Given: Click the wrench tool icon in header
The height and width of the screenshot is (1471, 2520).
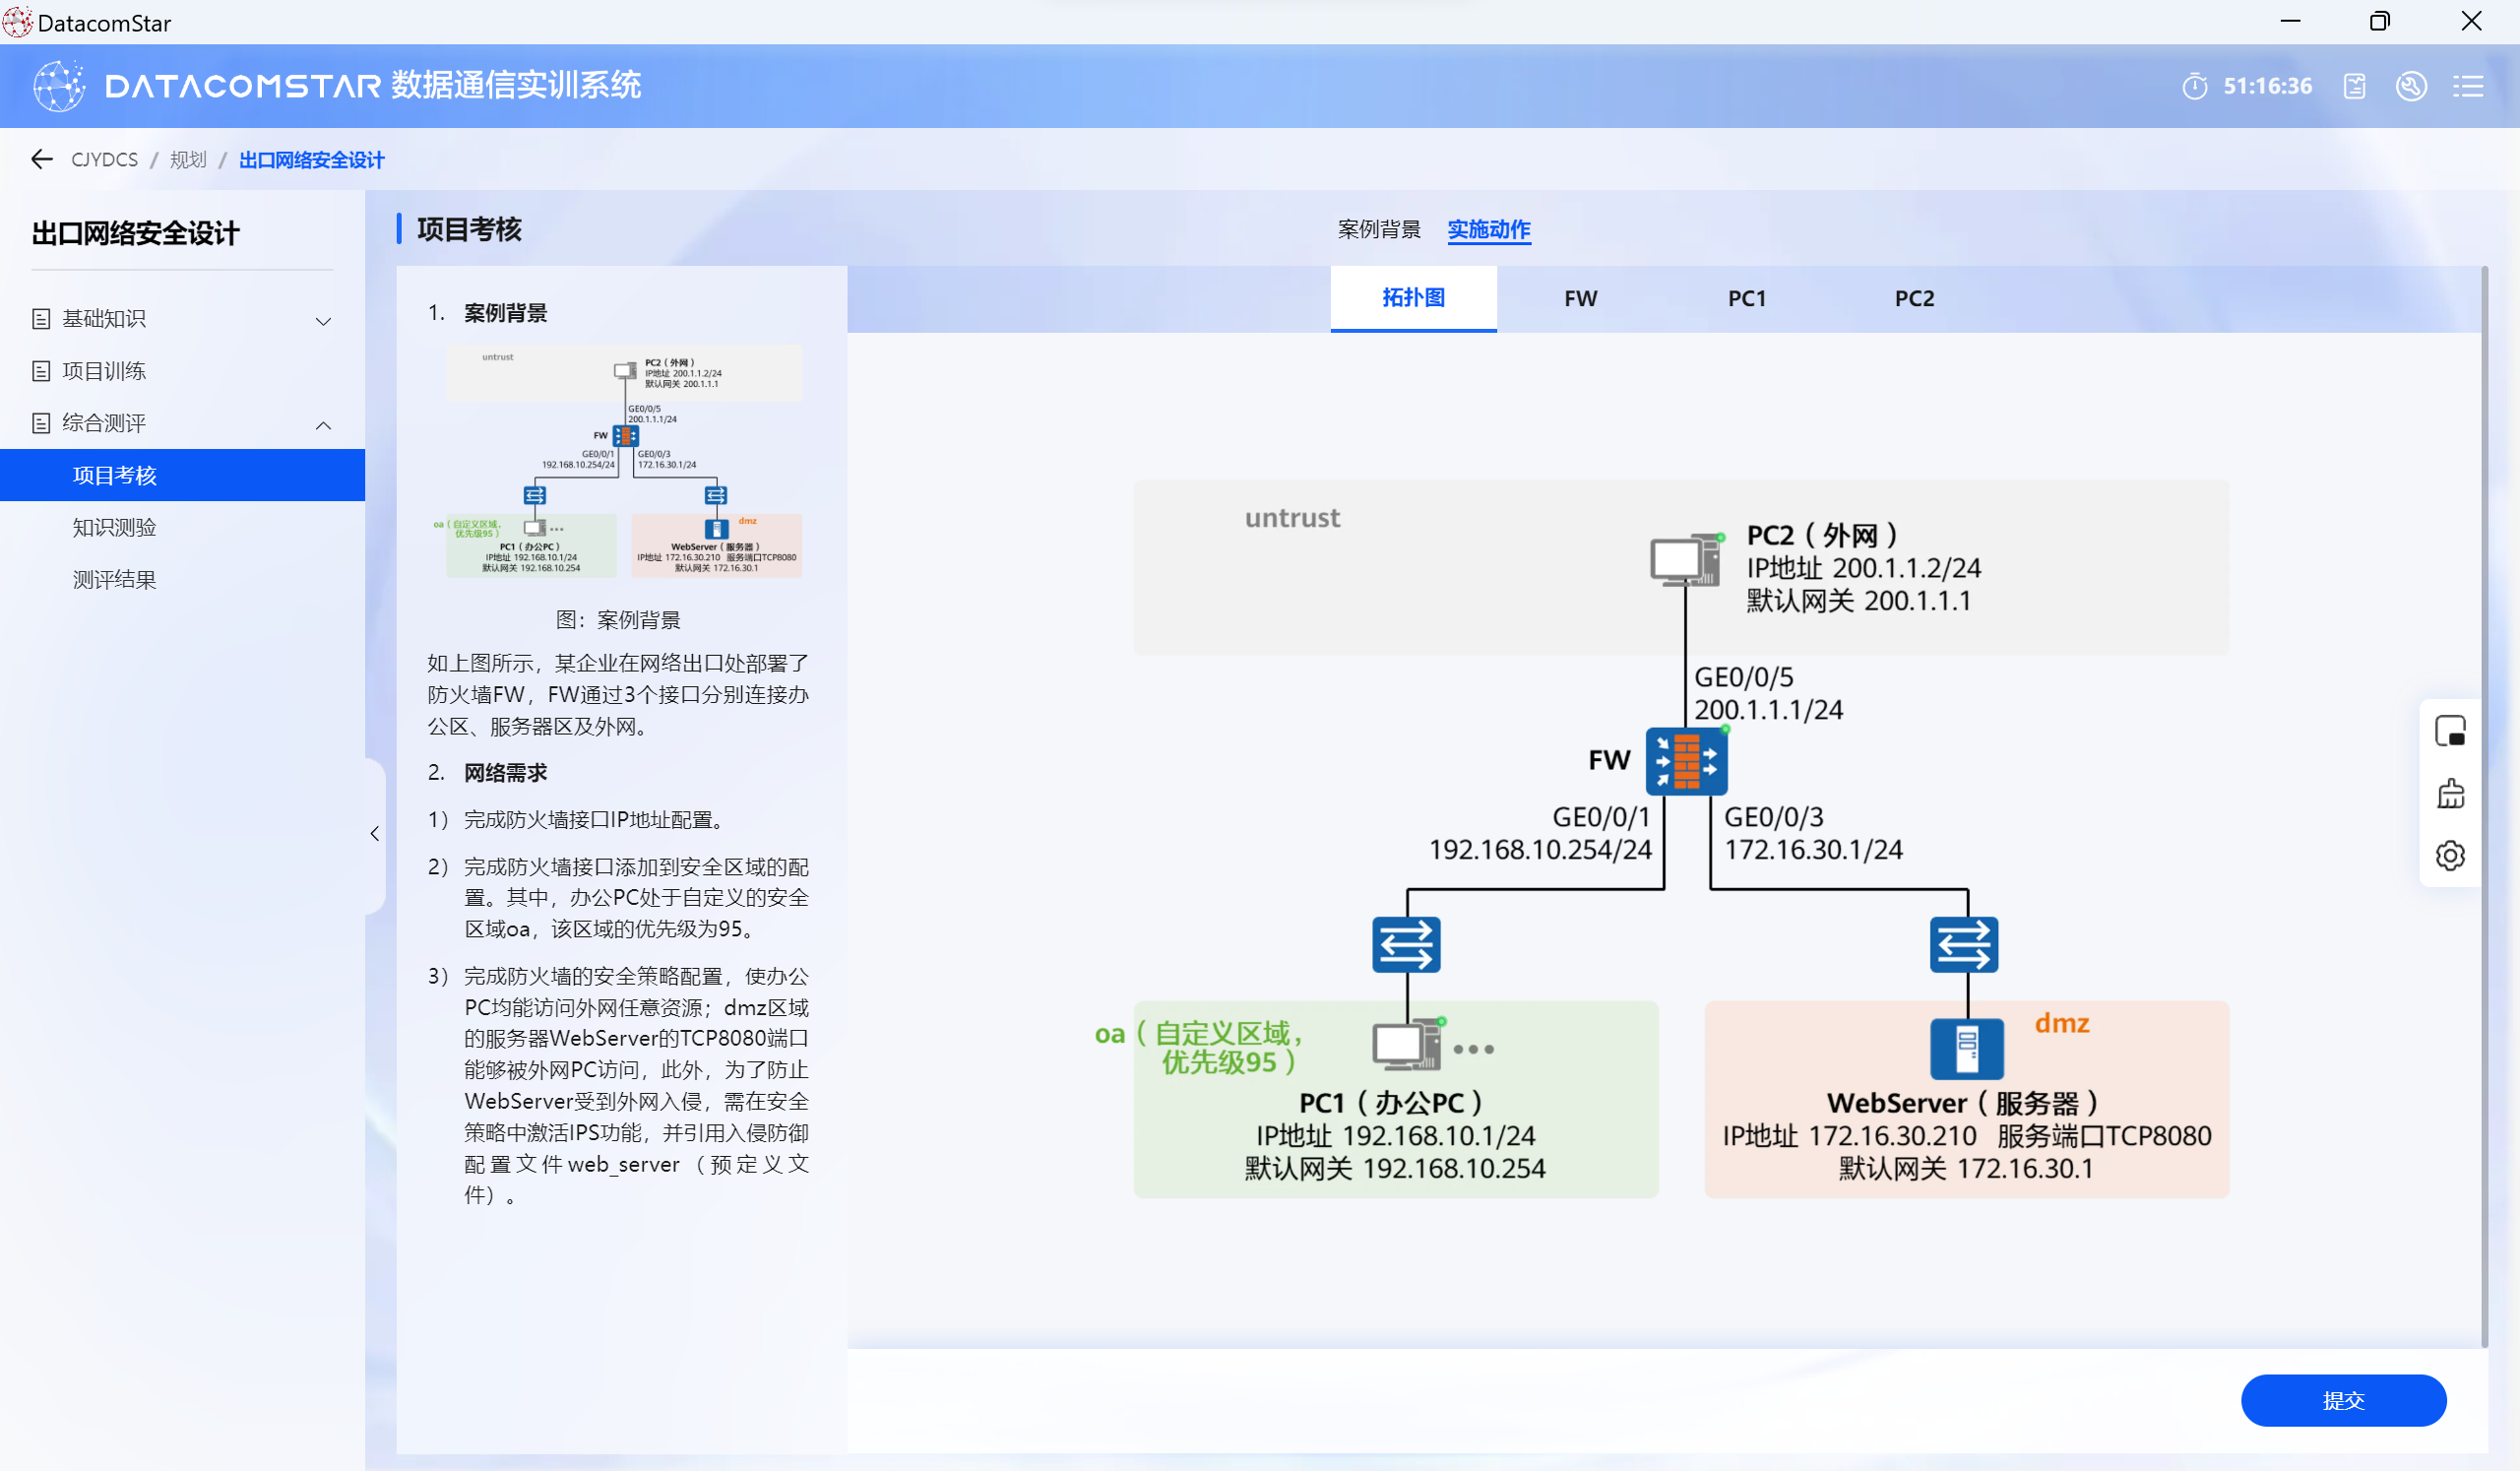Looking at the screenshot, I should pyautogui.click(x=2410, y=86).
